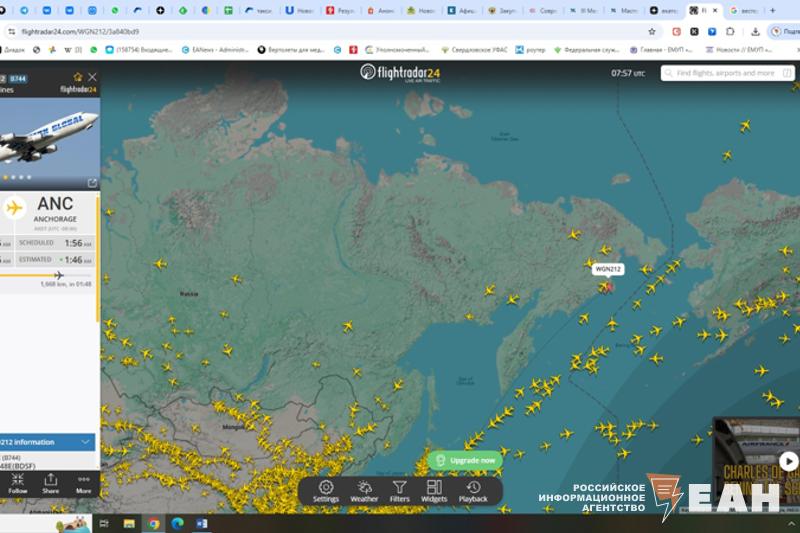Open the More options for flight
The height and width of the screenshot is (533, 800).
[83, 483]
